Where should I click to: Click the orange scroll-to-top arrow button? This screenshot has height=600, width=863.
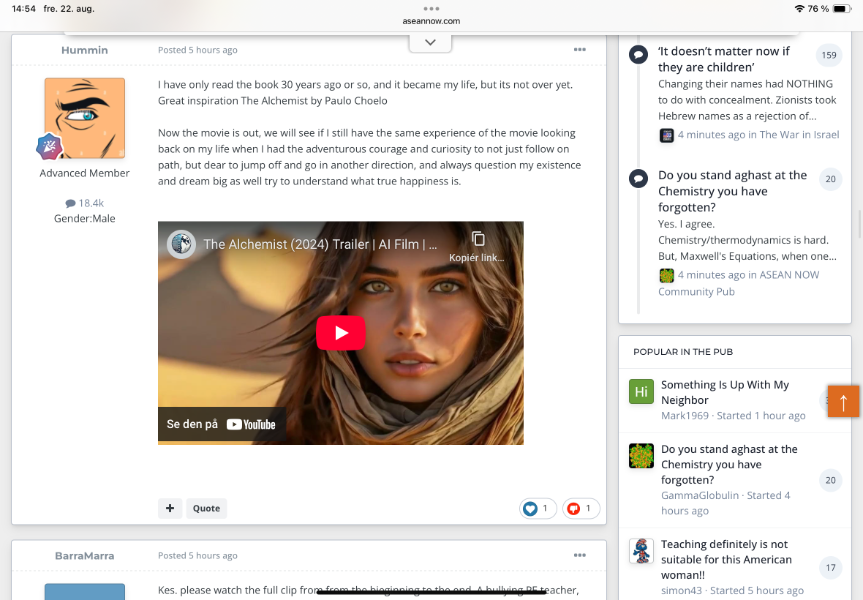click(842, 402)
